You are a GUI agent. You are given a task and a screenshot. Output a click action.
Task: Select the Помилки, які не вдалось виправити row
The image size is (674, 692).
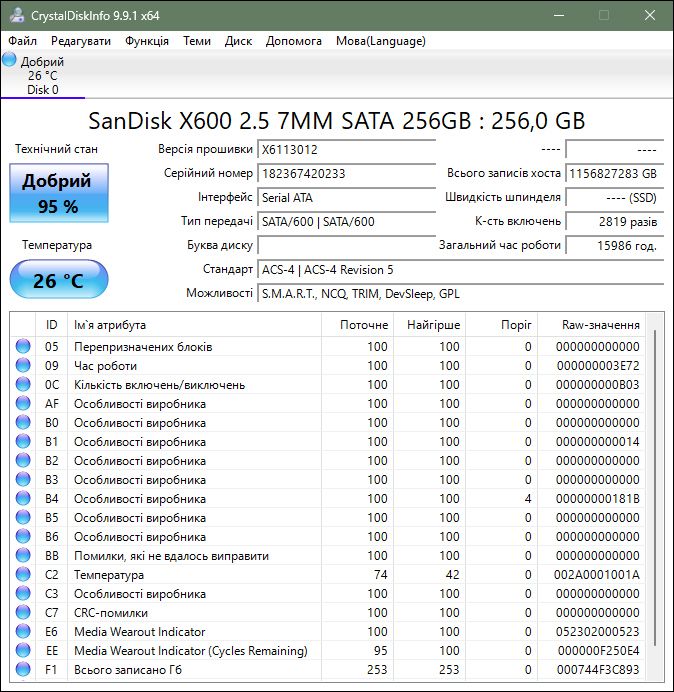click(327, 556)
